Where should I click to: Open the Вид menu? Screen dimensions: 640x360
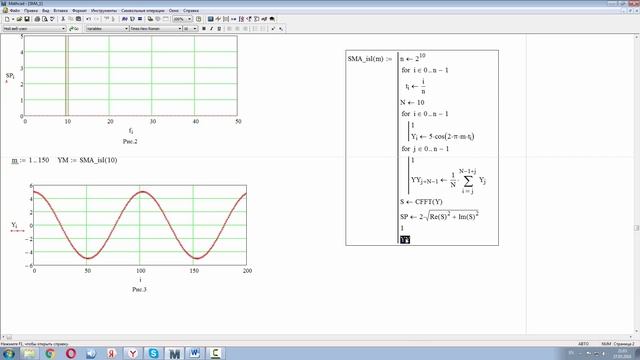tap(46, 11)
